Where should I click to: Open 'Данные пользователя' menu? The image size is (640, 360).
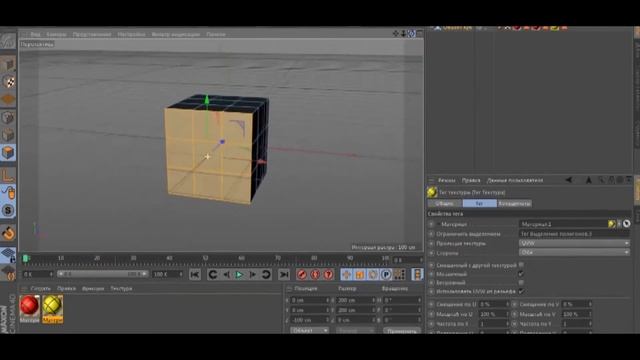coord(515,180)
